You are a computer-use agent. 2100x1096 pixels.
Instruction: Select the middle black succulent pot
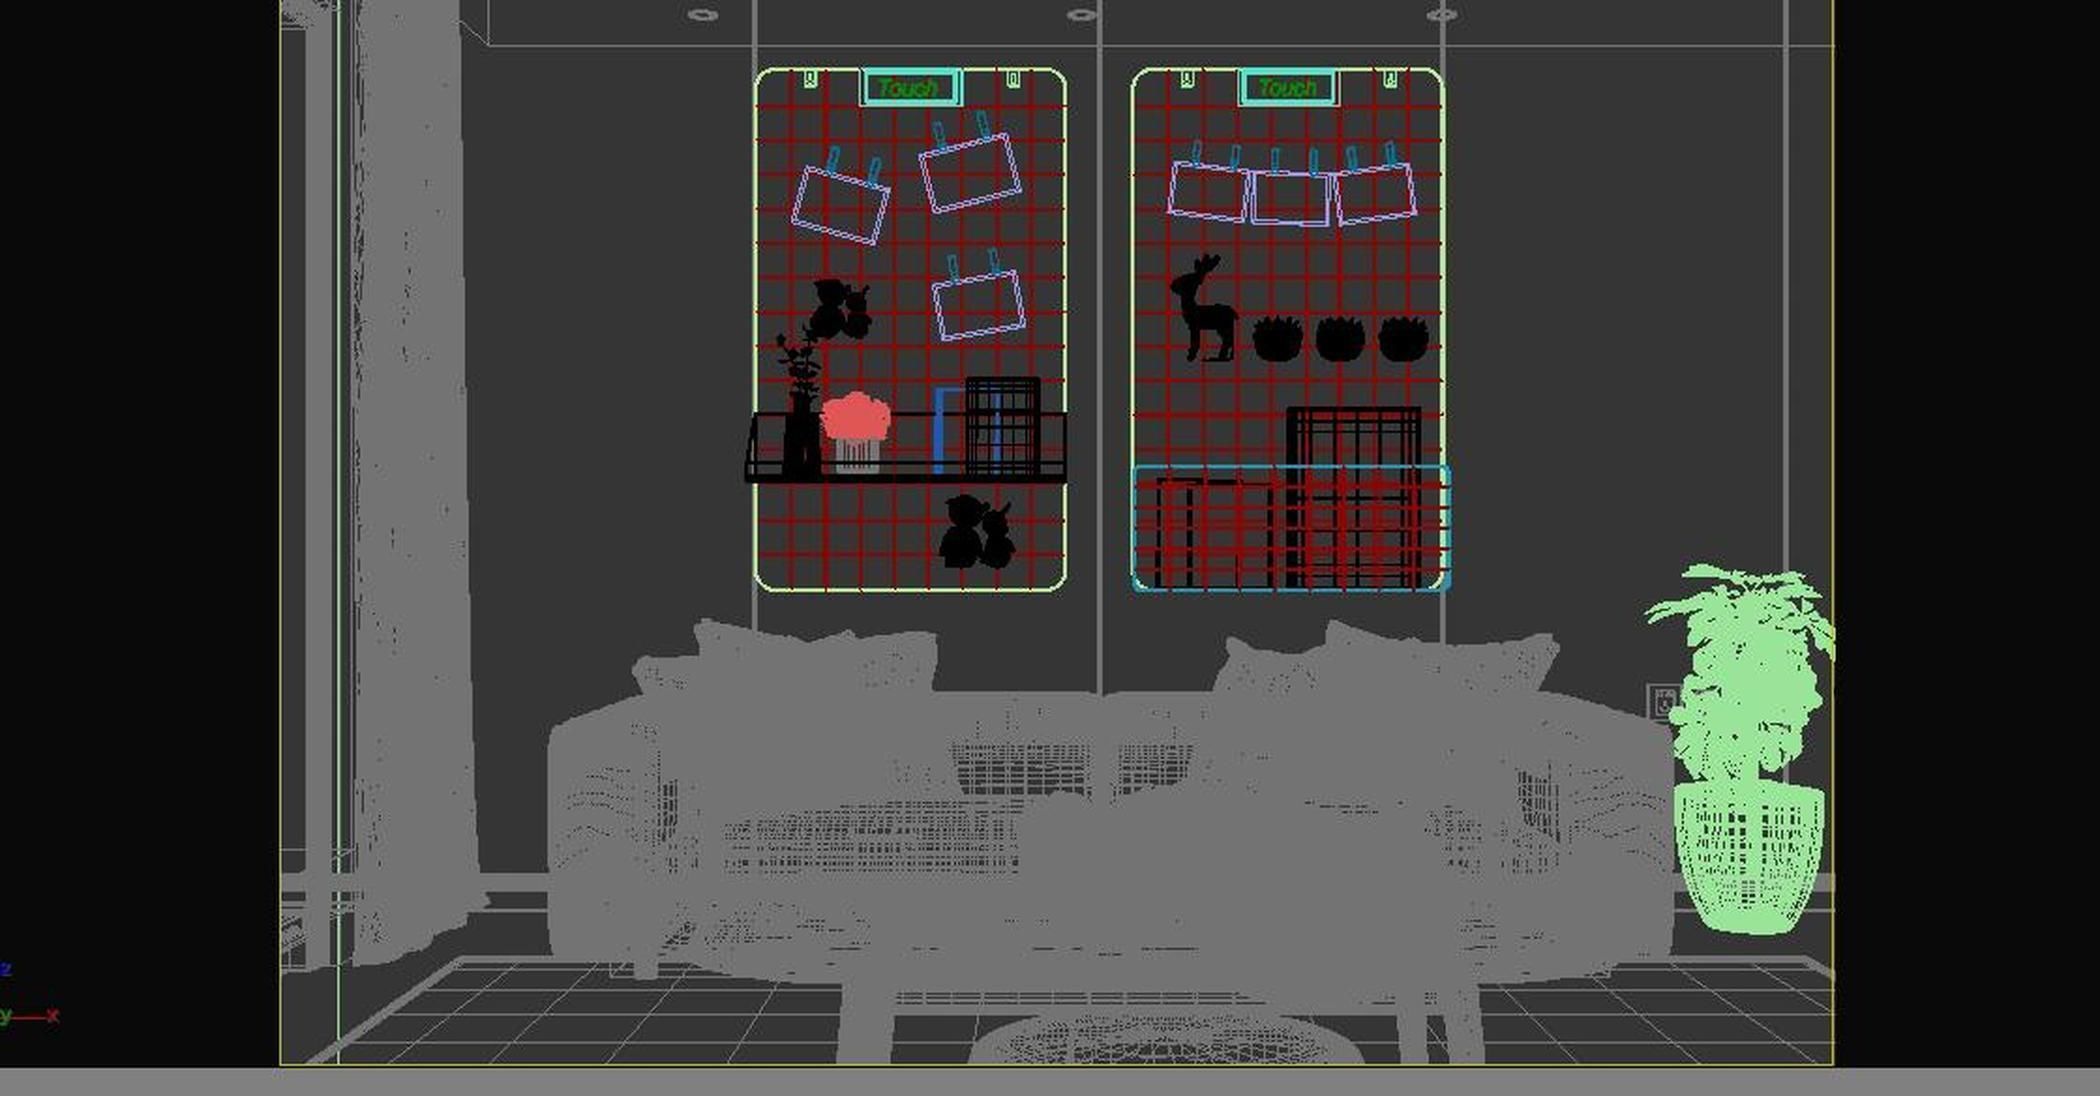pyautogui.click(x=1340, y=340)
